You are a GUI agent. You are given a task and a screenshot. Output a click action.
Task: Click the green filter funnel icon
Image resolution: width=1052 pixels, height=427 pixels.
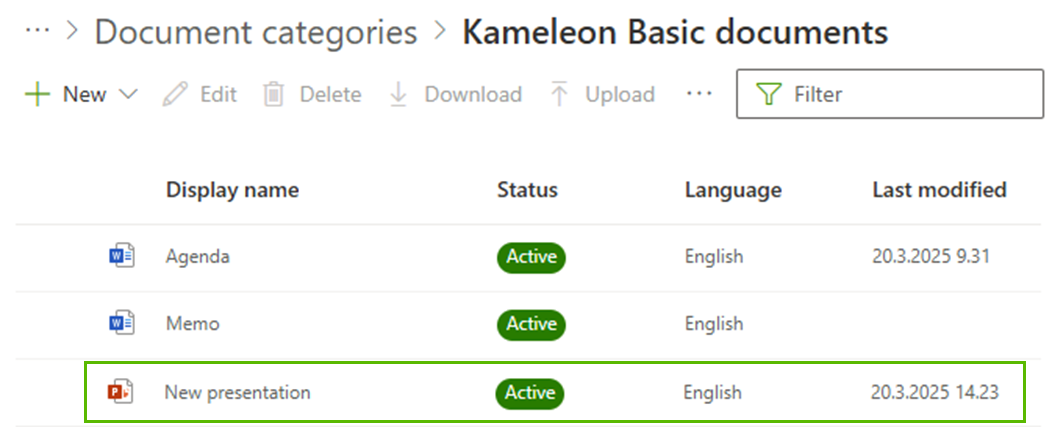768,95
